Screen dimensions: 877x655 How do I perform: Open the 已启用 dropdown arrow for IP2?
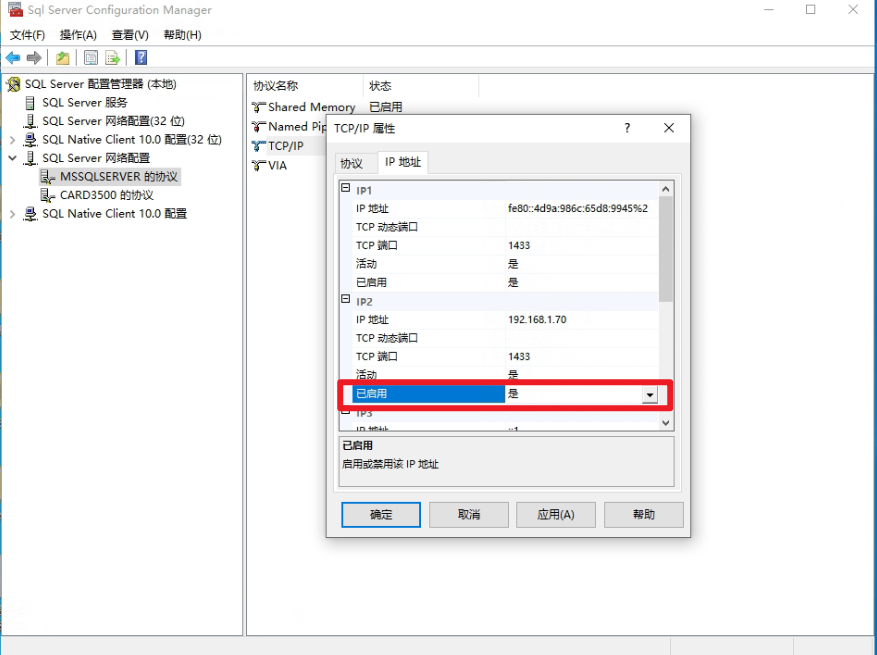click(649, 394)
